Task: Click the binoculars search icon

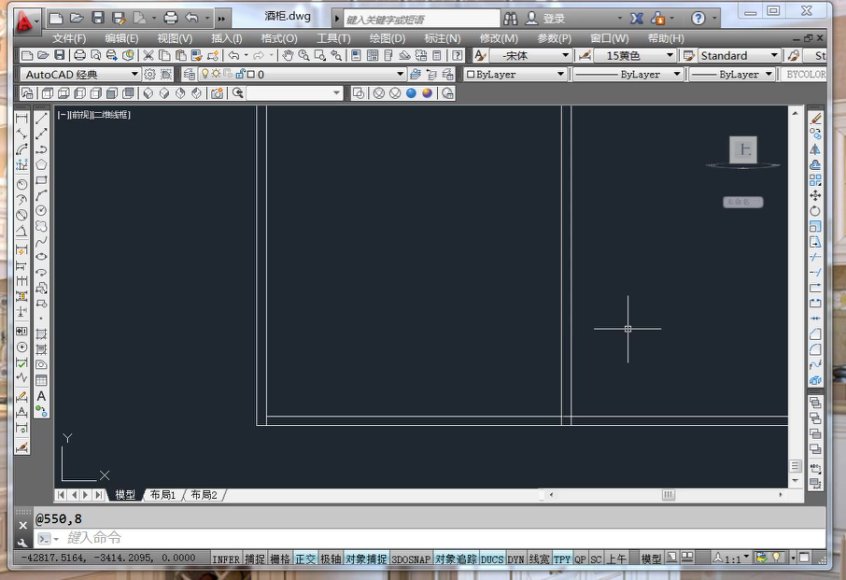Action: click(x=510, y=19)
